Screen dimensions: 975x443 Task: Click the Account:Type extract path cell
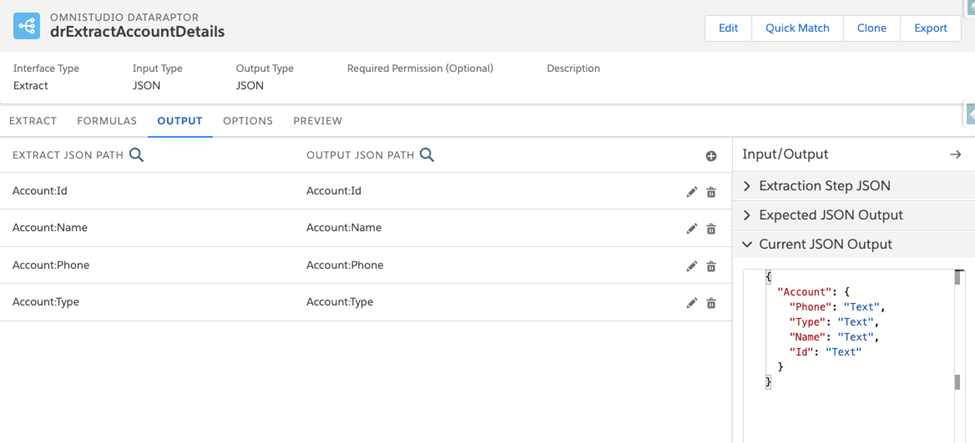46,302
